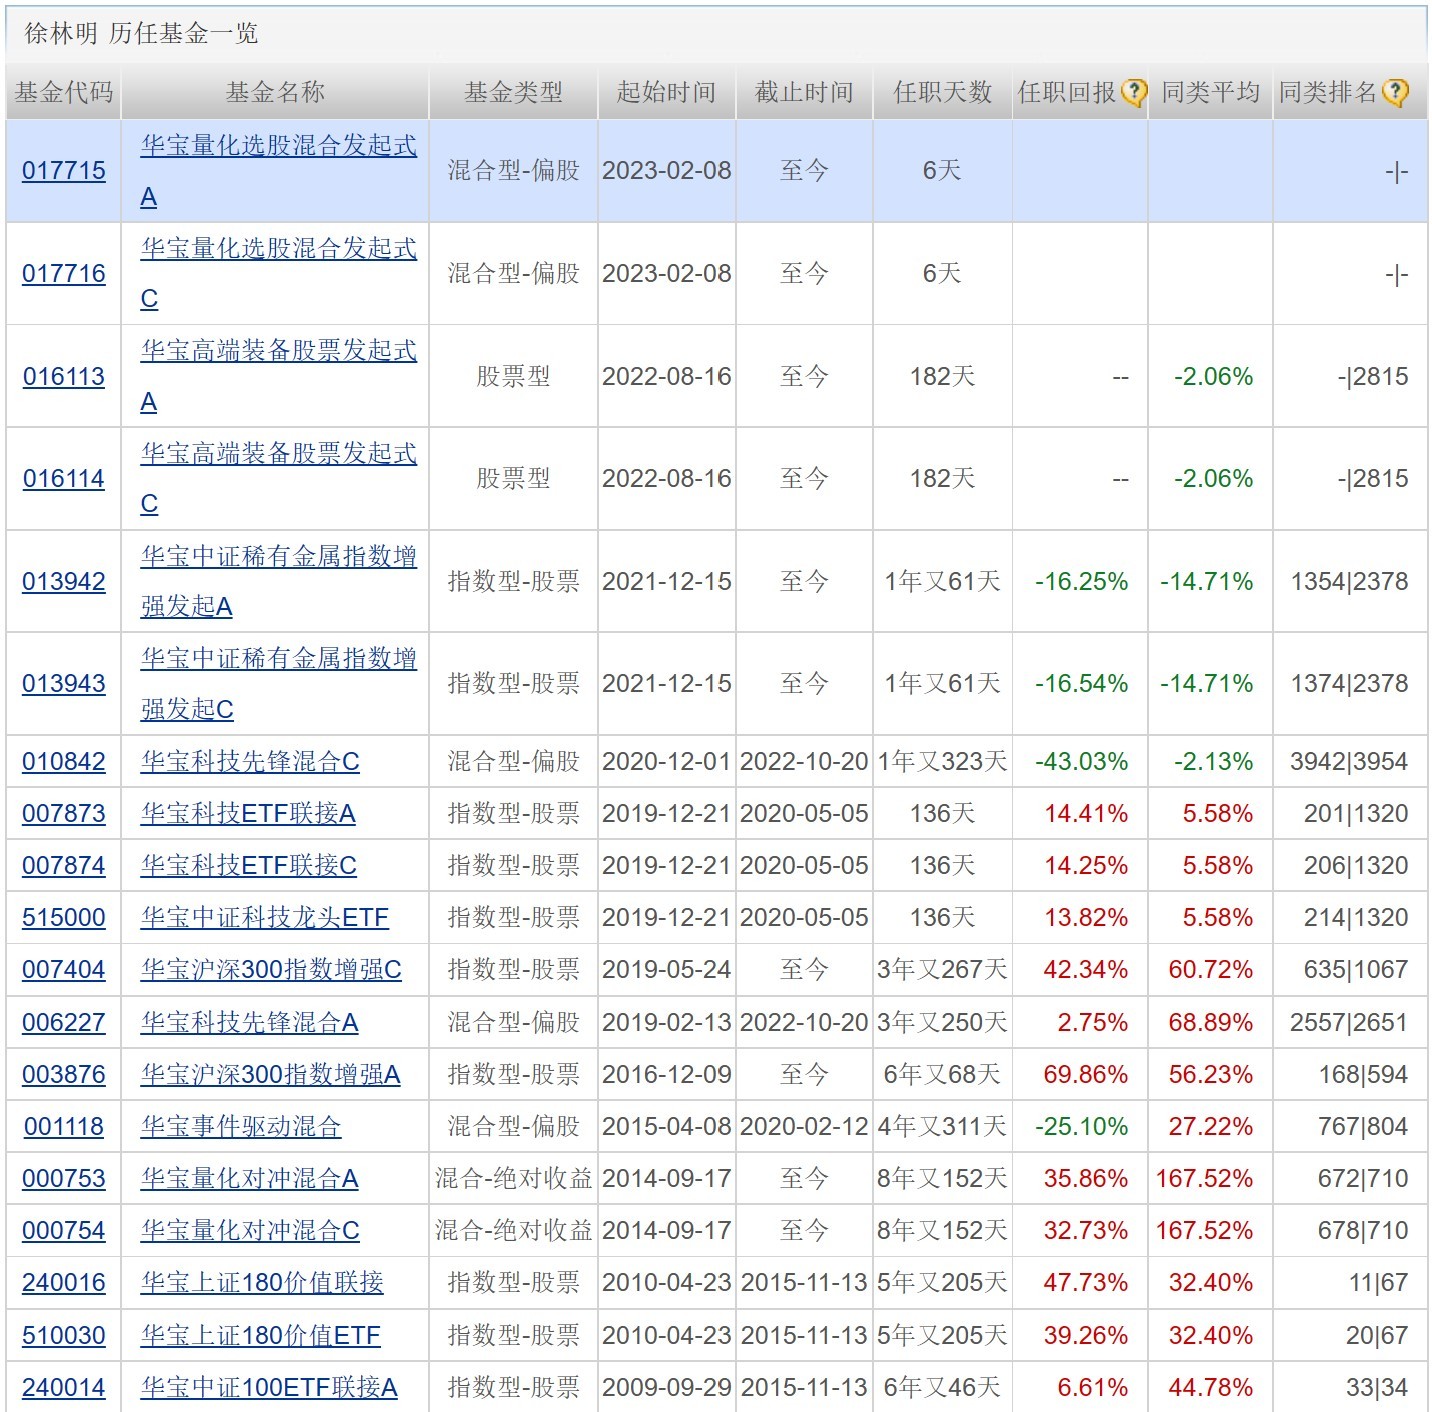This screenshot has height=1412, width=1432.
Task: Click the 6.61% return value
Action: click(x=1092, y=1388)
